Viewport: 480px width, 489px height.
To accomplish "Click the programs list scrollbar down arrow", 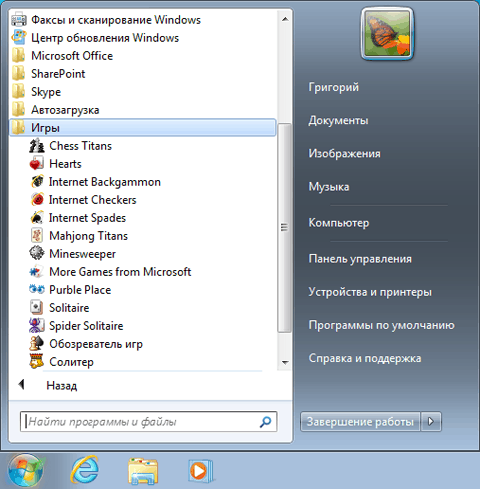I will 285,363.
